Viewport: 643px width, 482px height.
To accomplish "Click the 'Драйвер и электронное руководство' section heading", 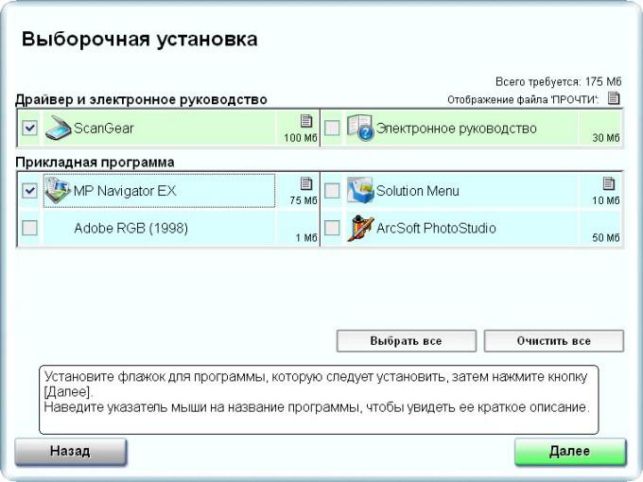I will 141,100.
